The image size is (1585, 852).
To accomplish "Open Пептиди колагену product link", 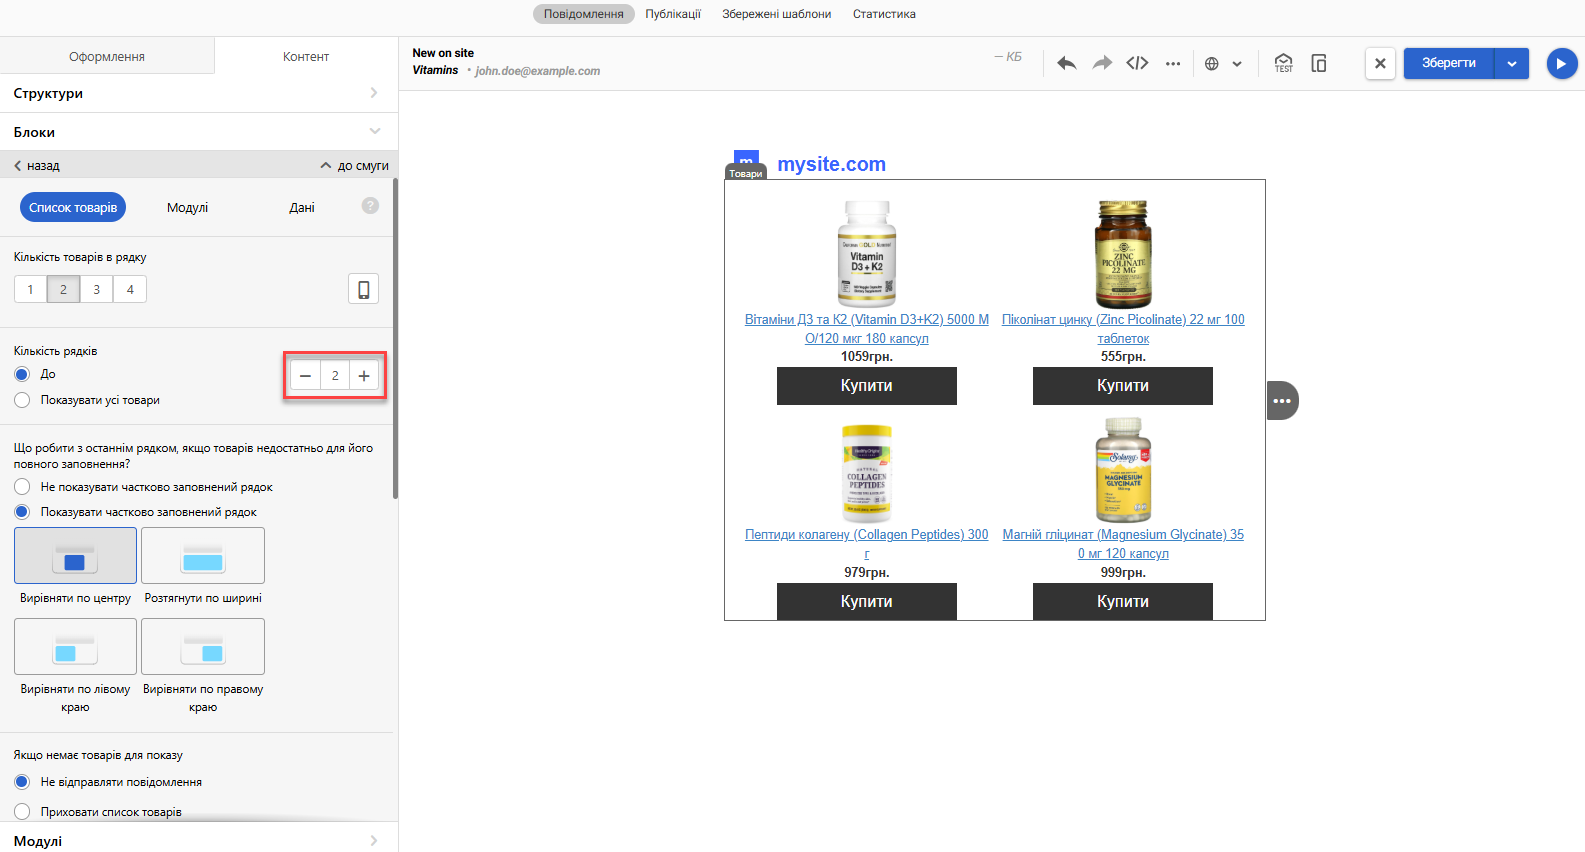I will (x=867, y=544).
